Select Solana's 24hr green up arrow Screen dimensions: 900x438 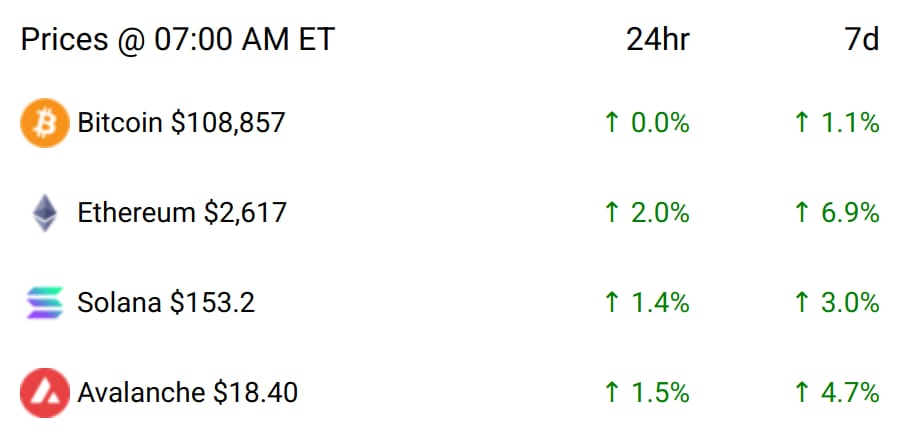pyautogui.click(x=612, y=303)
